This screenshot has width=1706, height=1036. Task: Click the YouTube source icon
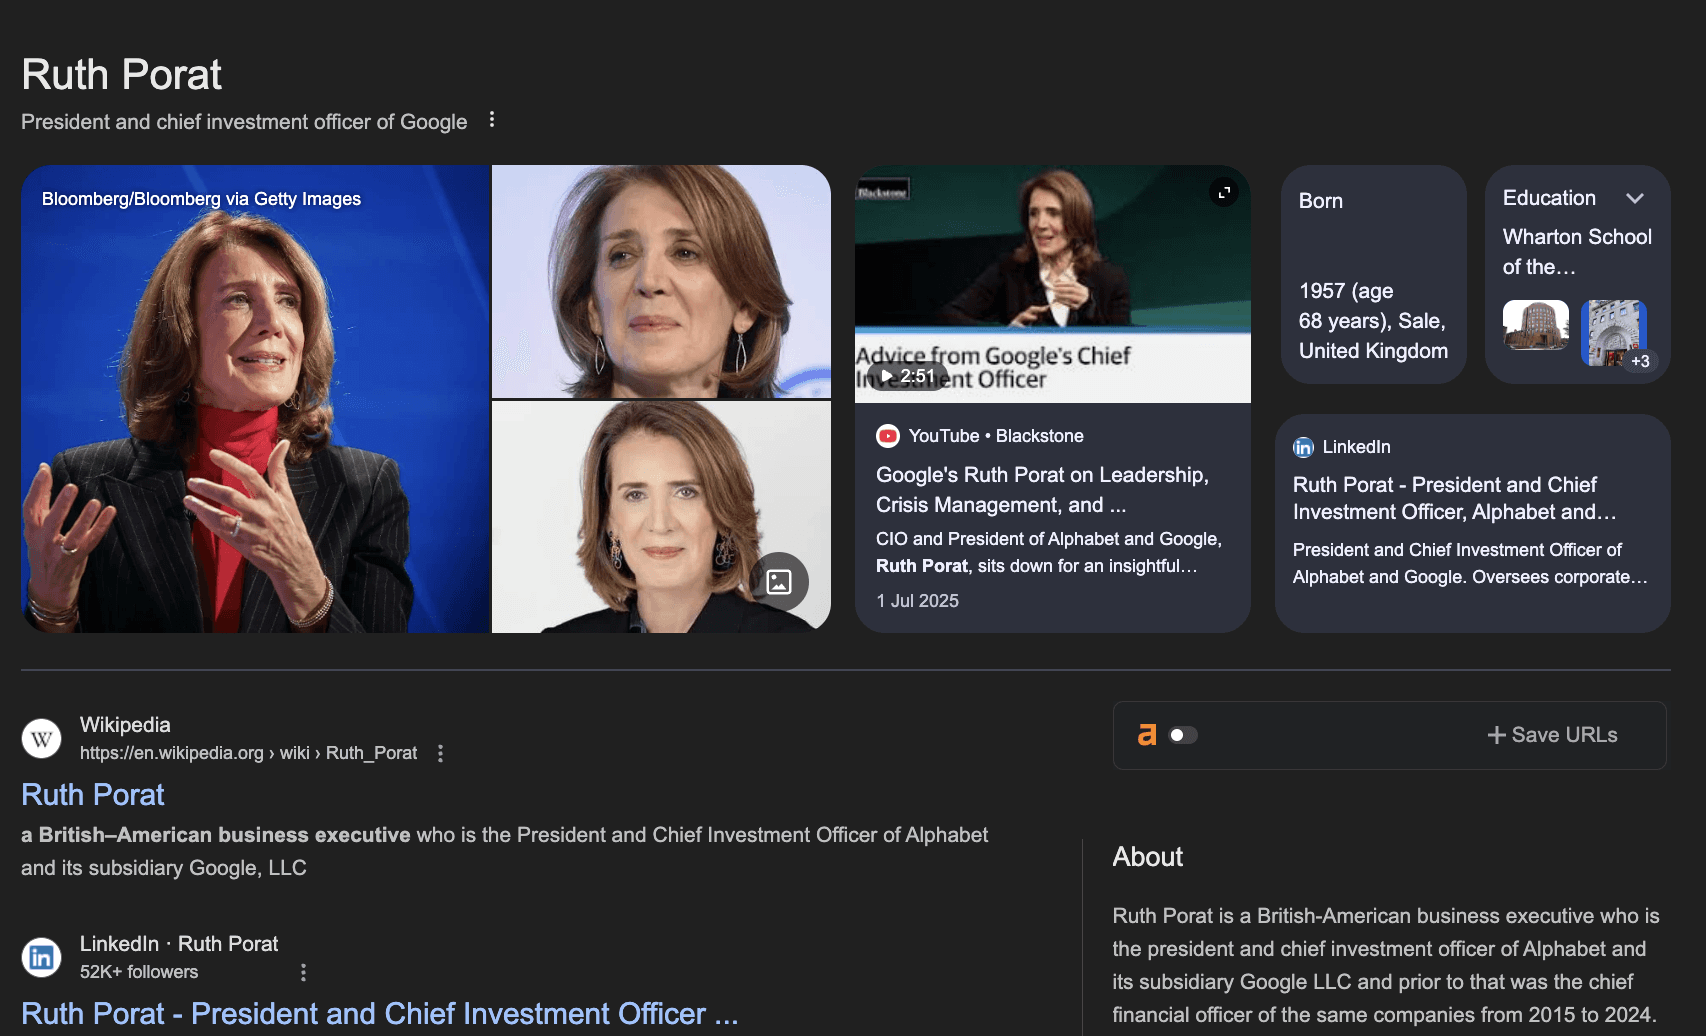point(888,436)
